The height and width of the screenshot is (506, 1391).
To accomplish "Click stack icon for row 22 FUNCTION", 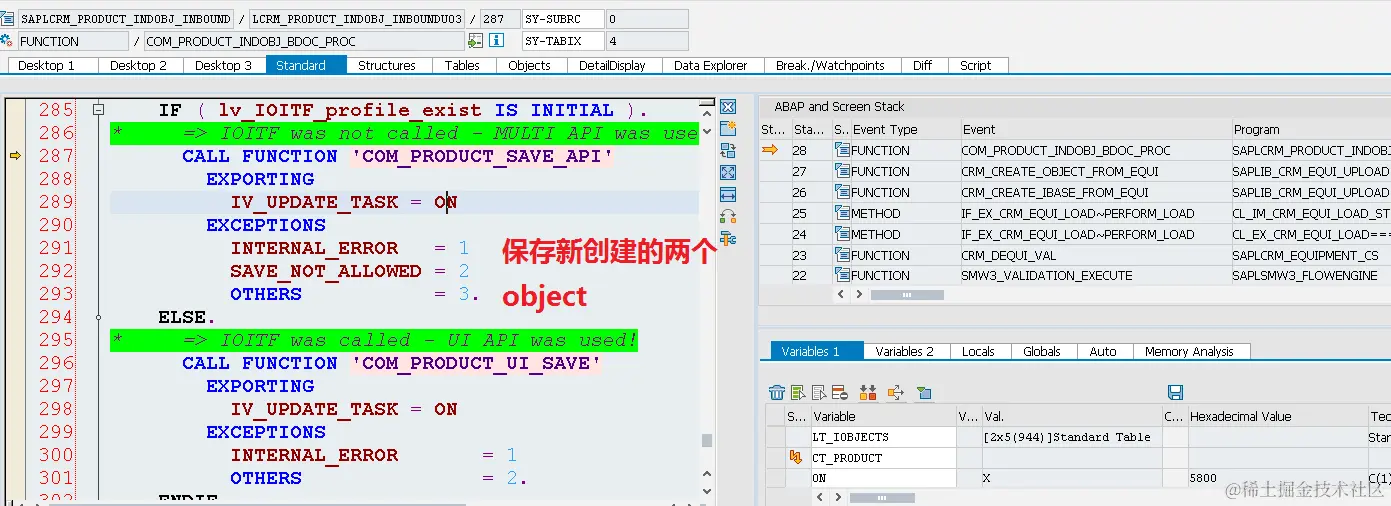I will point(842,275).
